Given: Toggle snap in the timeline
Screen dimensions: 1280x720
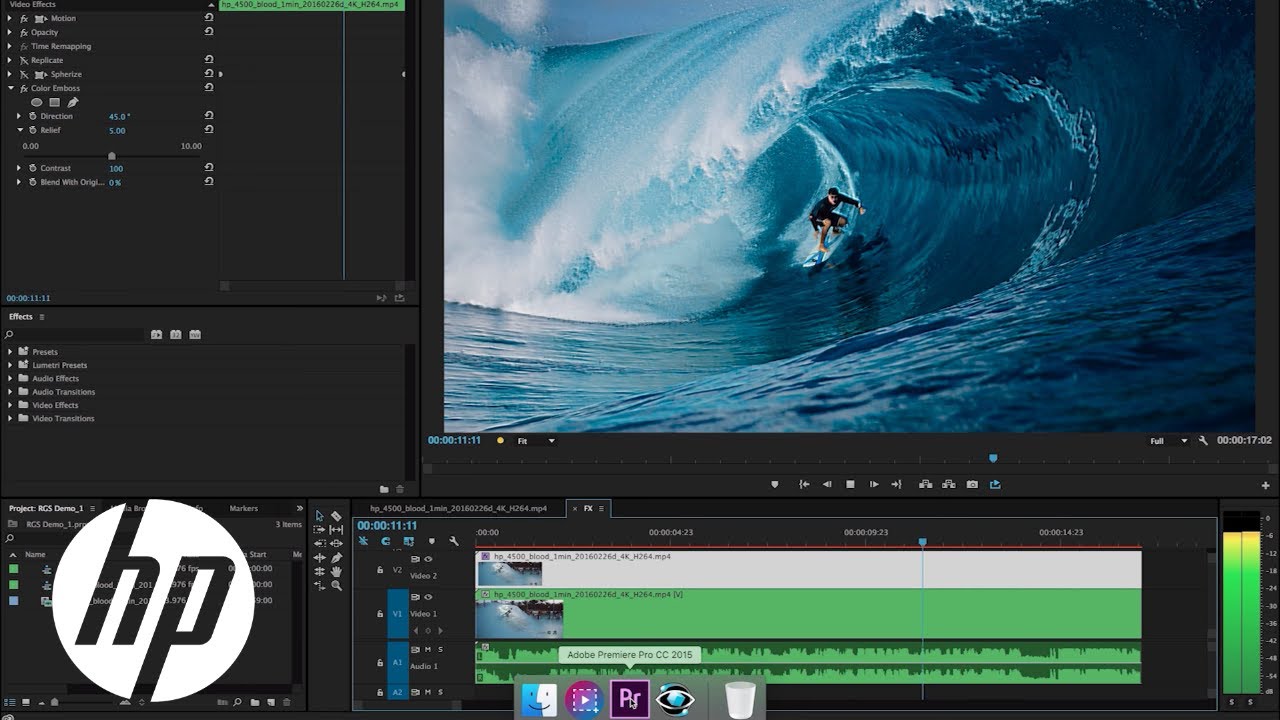Looking at the screenshot, I should coord(386,541).
